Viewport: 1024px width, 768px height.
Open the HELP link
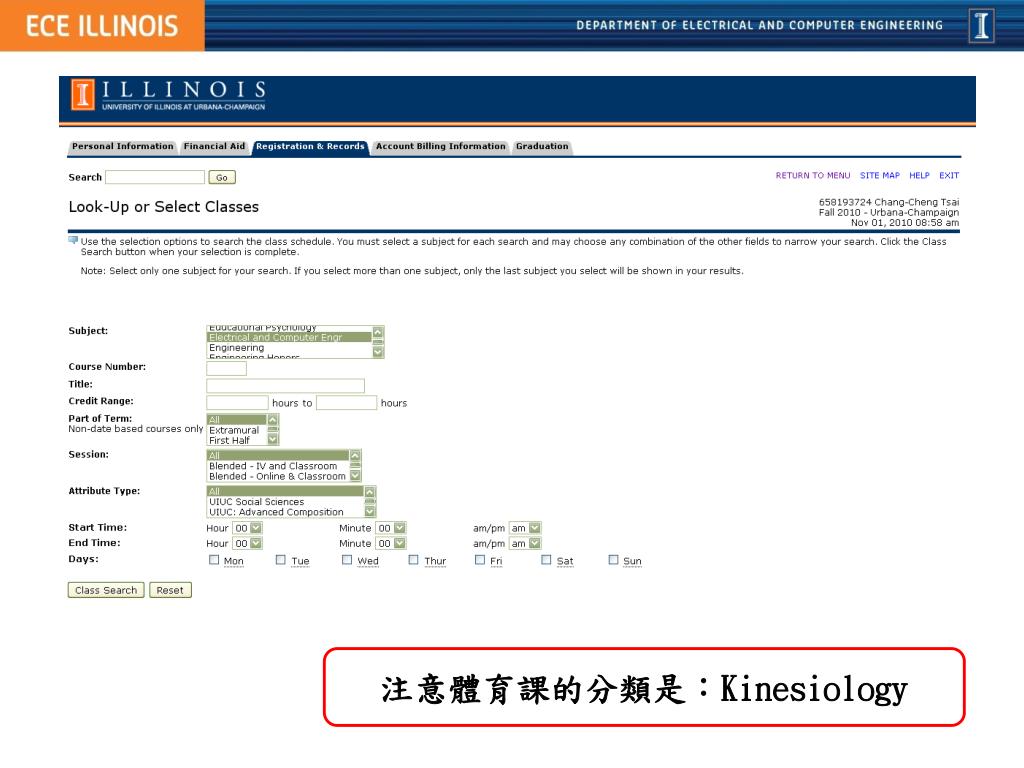coord(919,175)
